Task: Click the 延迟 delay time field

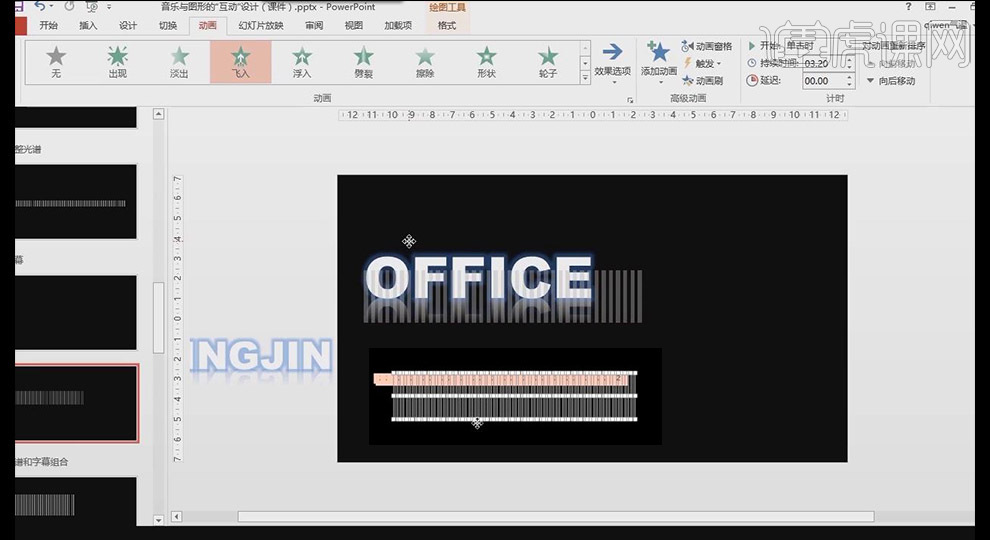Action: click(822, 81)
